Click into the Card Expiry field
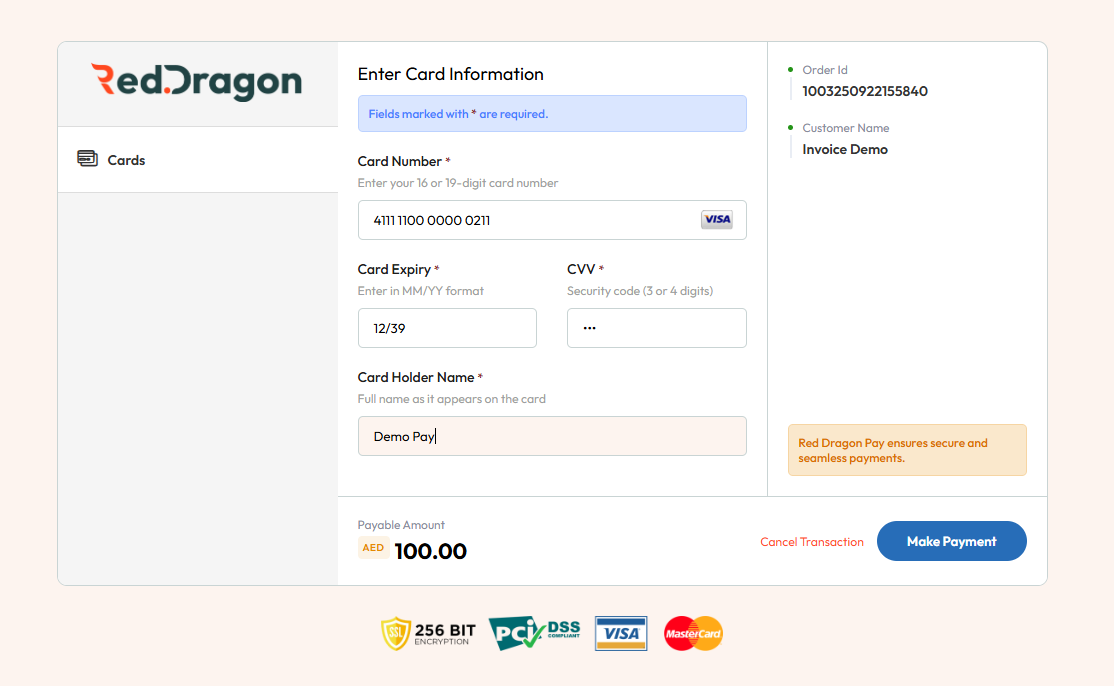The width and height of the screenshot is (1114, 686). coord(447,328)
